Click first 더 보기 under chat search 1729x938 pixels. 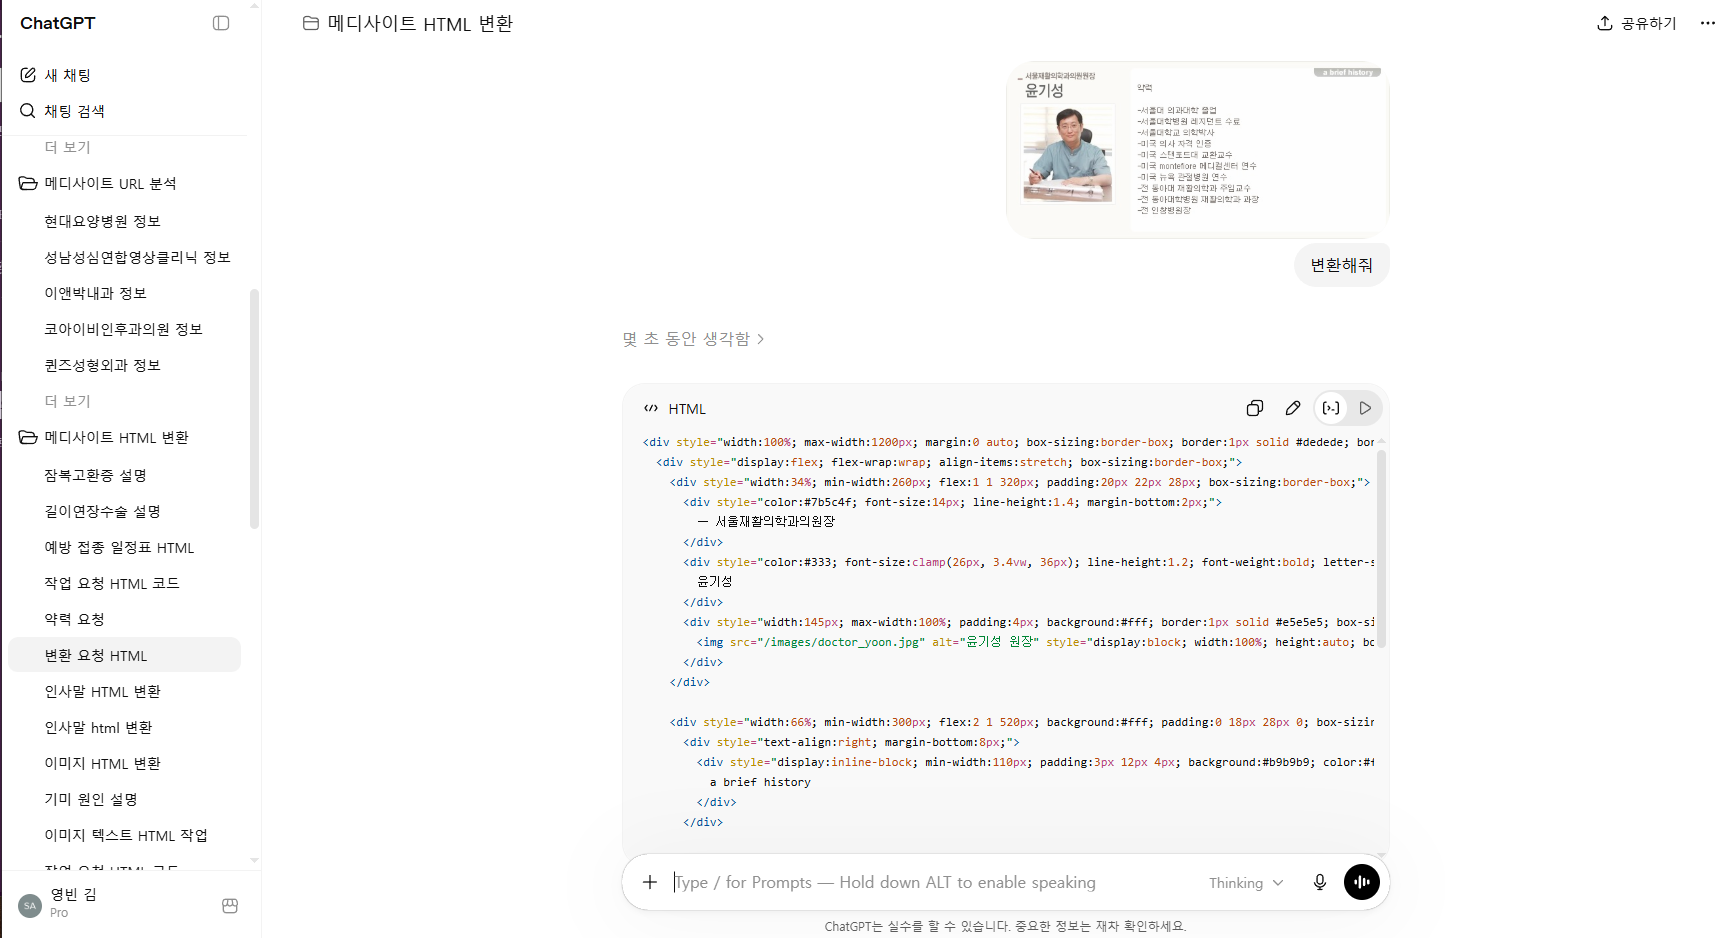(x=67, y=147)
